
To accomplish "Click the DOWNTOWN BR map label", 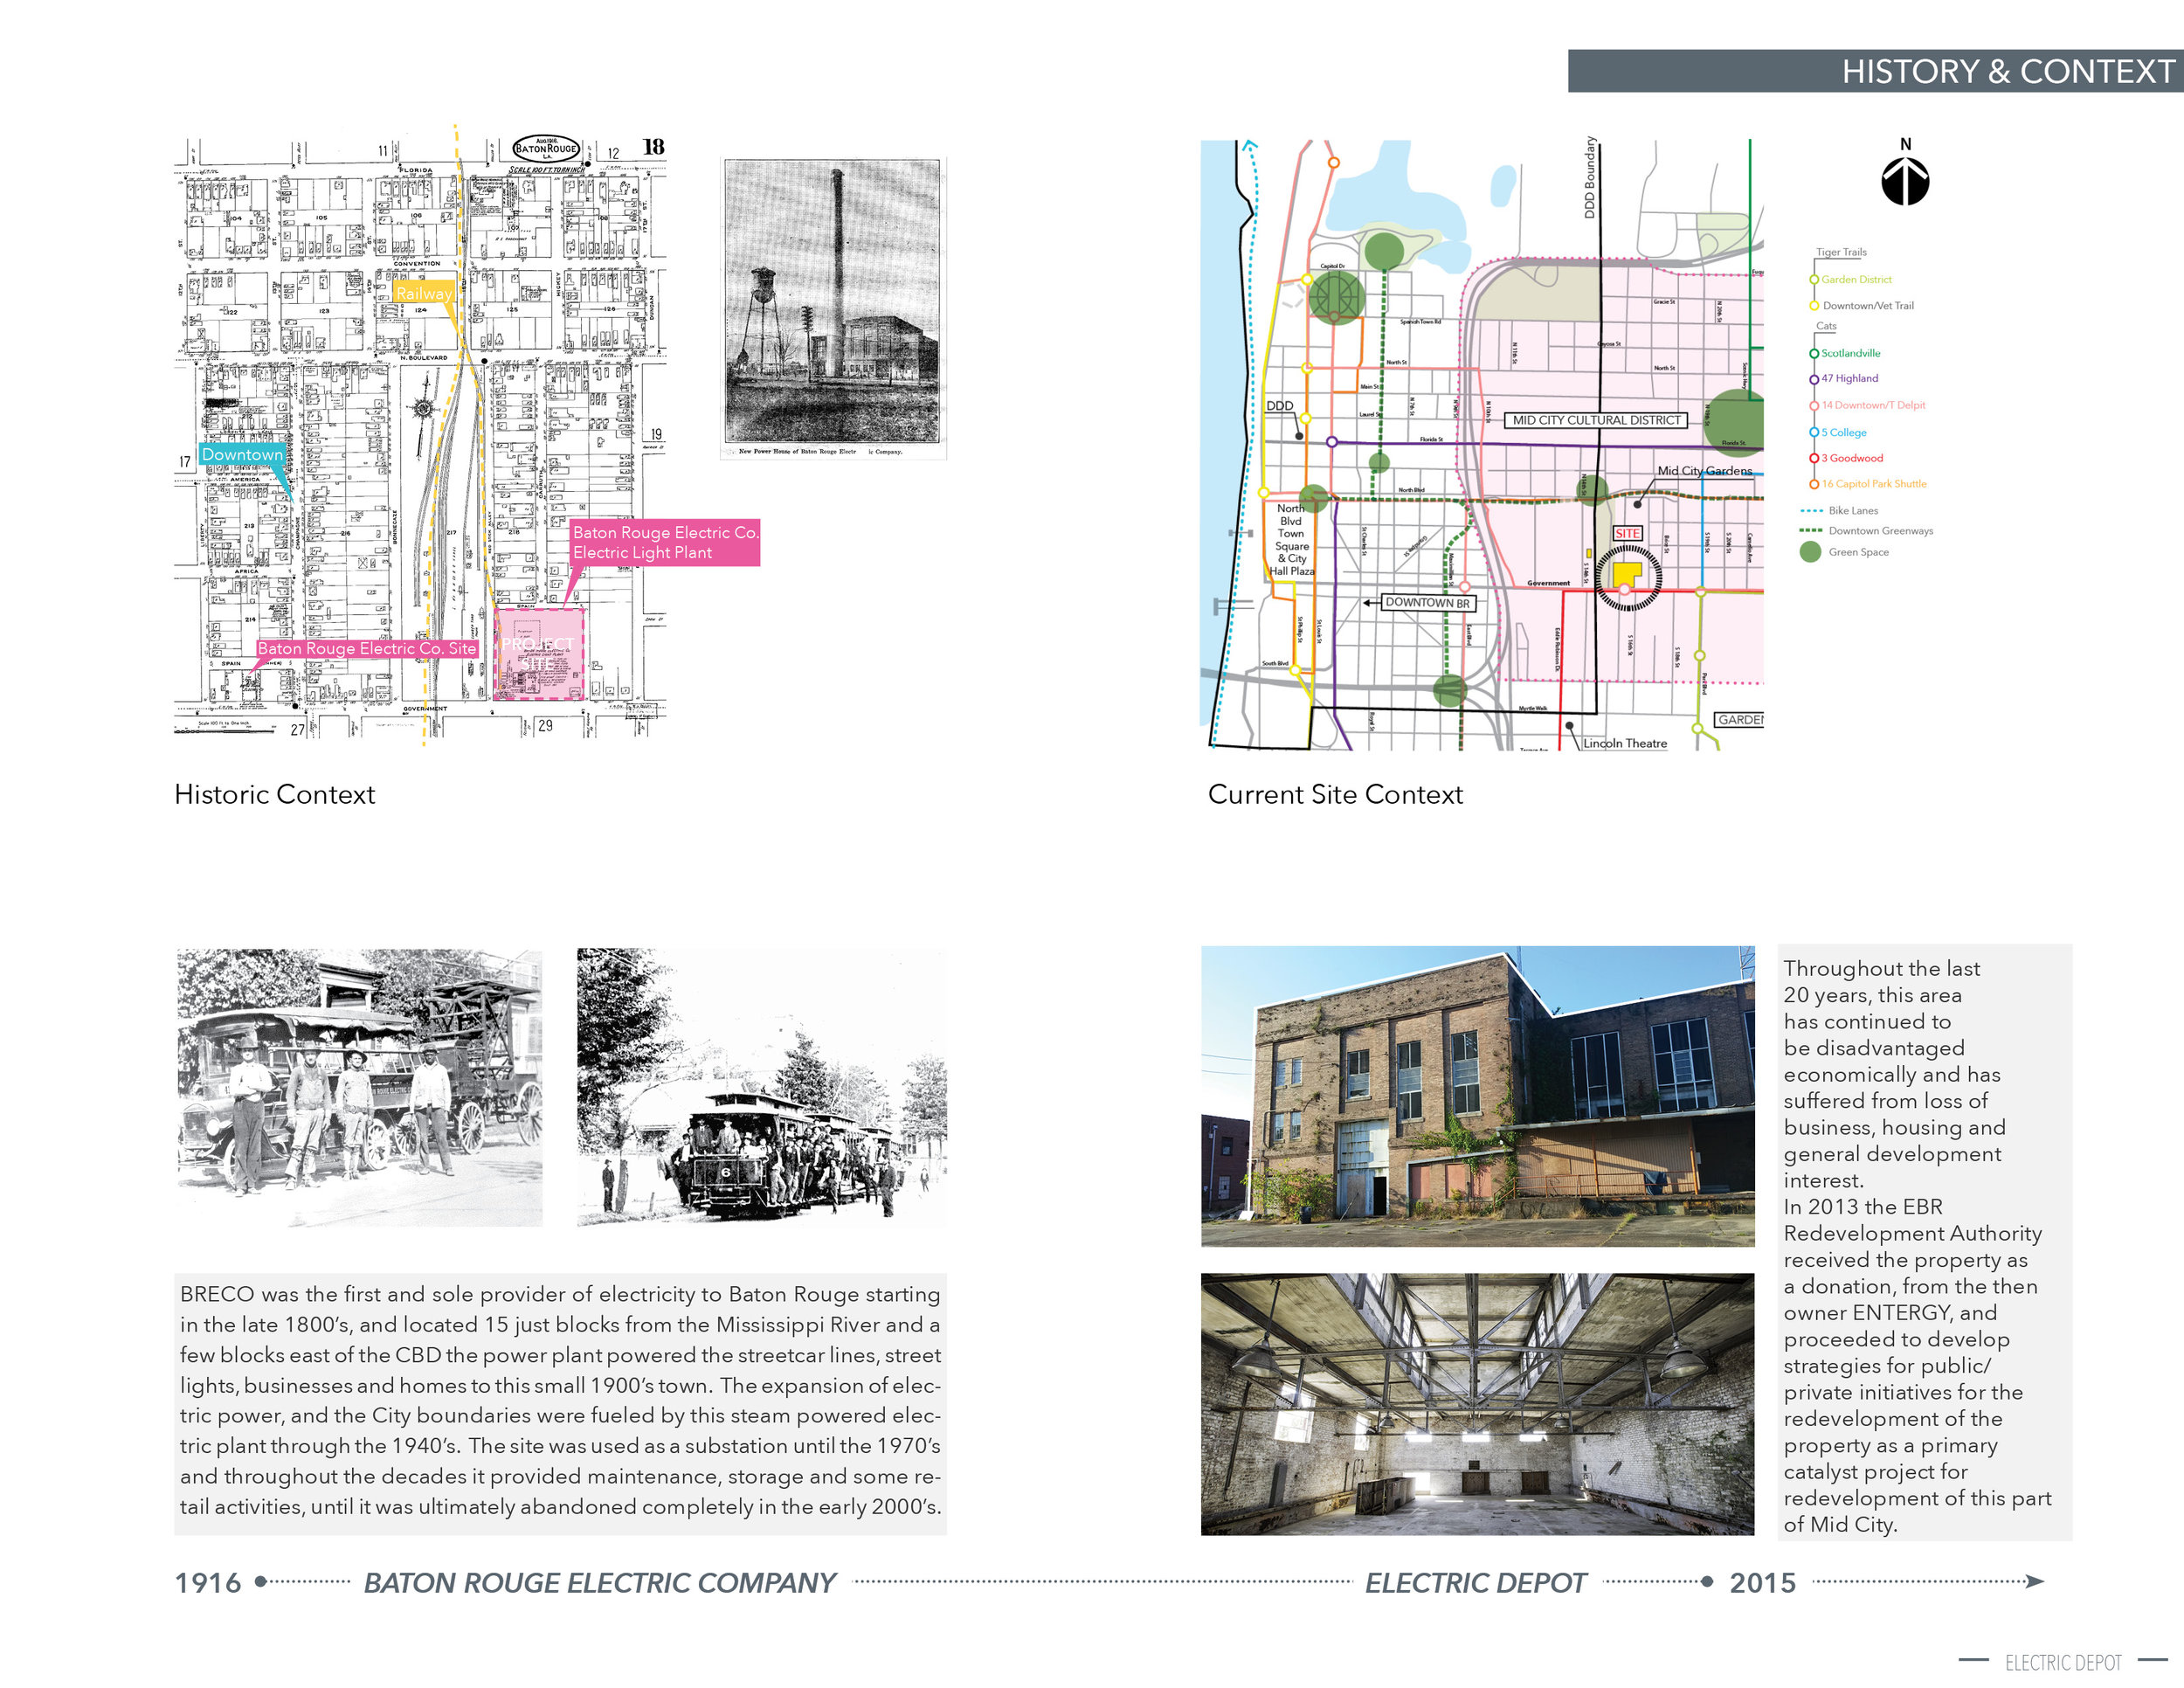I will [x=1427, y=602].
